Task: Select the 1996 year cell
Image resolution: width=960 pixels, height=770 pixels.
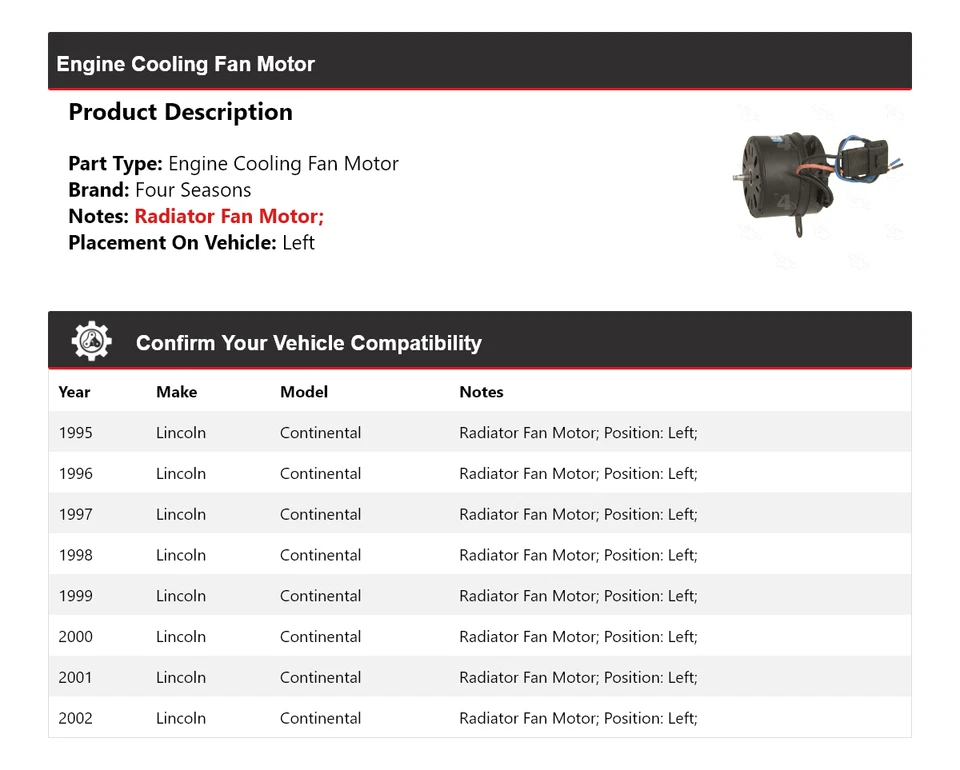Action: point(75,474)
